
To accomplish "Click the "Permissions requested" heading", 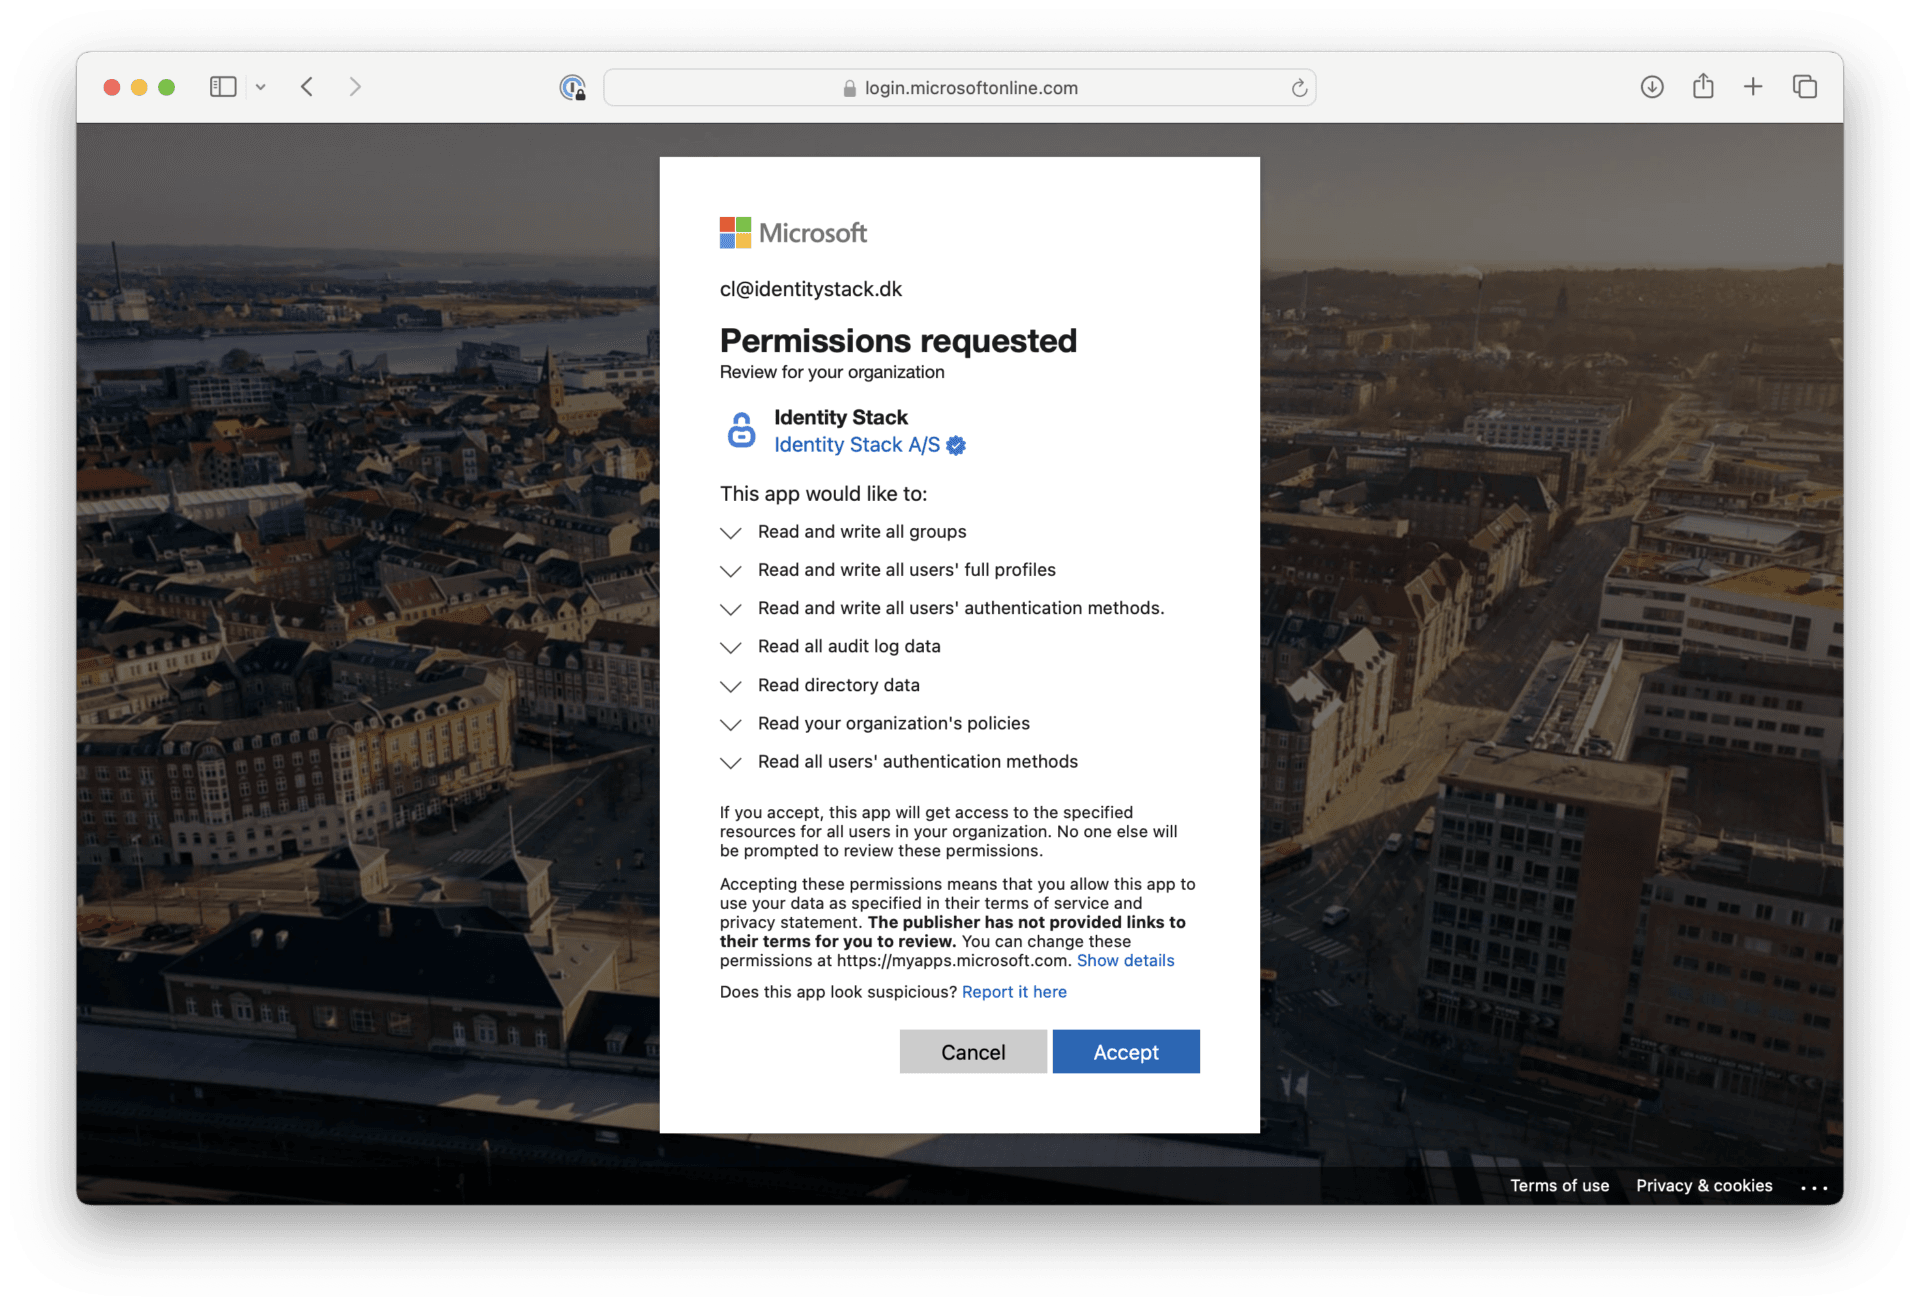I will click(898, 341).
